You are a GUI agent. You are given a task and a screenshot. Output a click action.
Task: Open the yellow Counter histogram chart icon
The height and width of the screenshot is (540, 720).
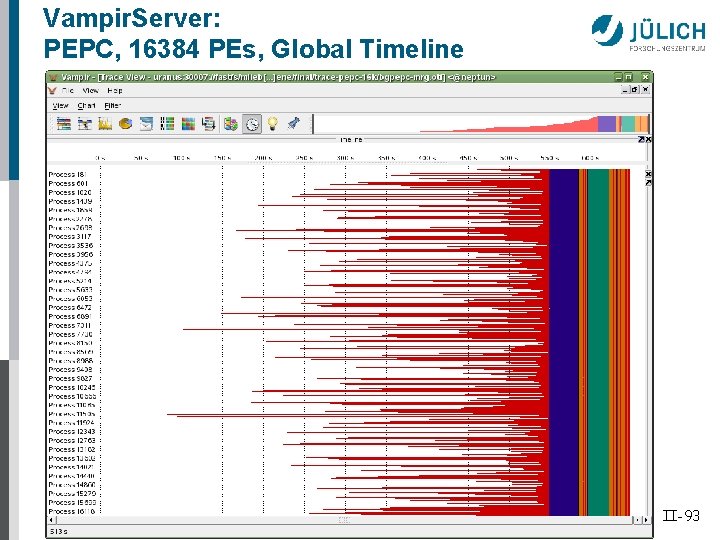pos(105,124)
